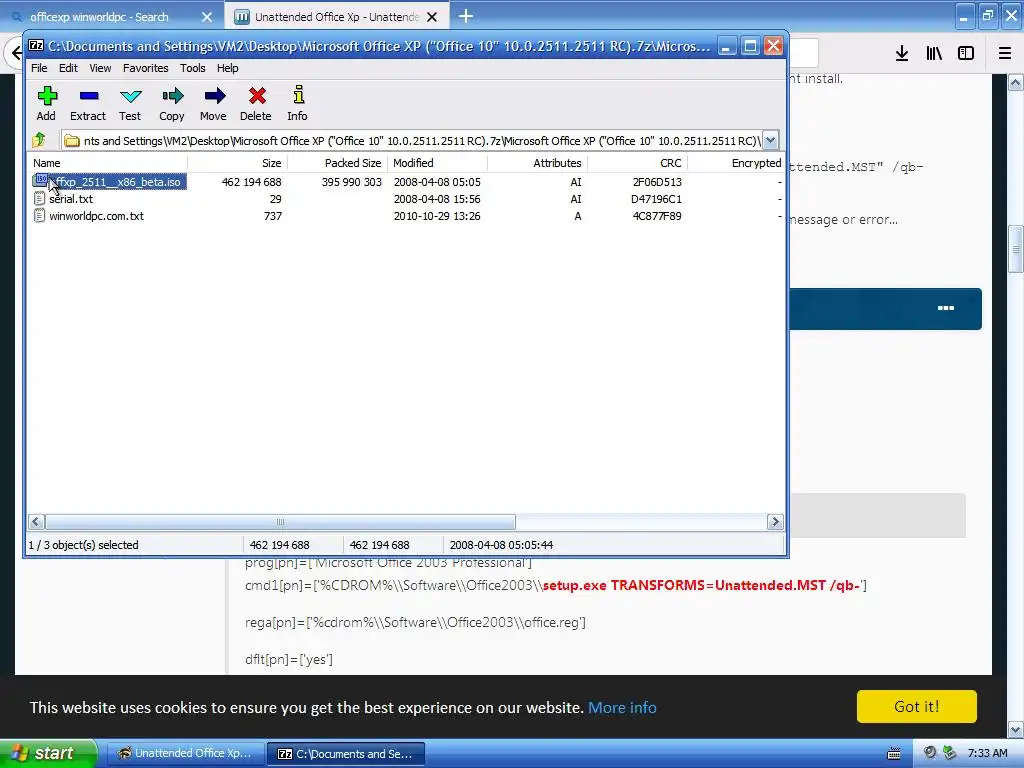The height and width of the screenshot is (768, 1024).
Task: Open the Favorites menu
Action: [146, 68]
